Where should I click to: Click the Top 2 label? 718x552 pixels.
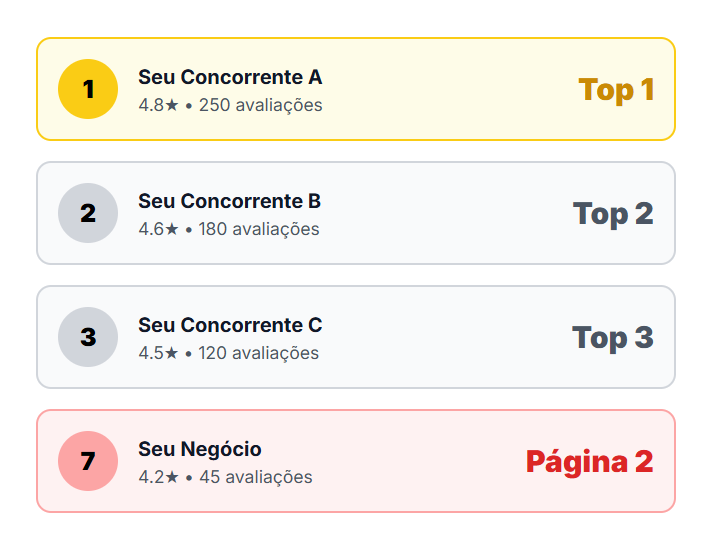(x=613, y=213)
